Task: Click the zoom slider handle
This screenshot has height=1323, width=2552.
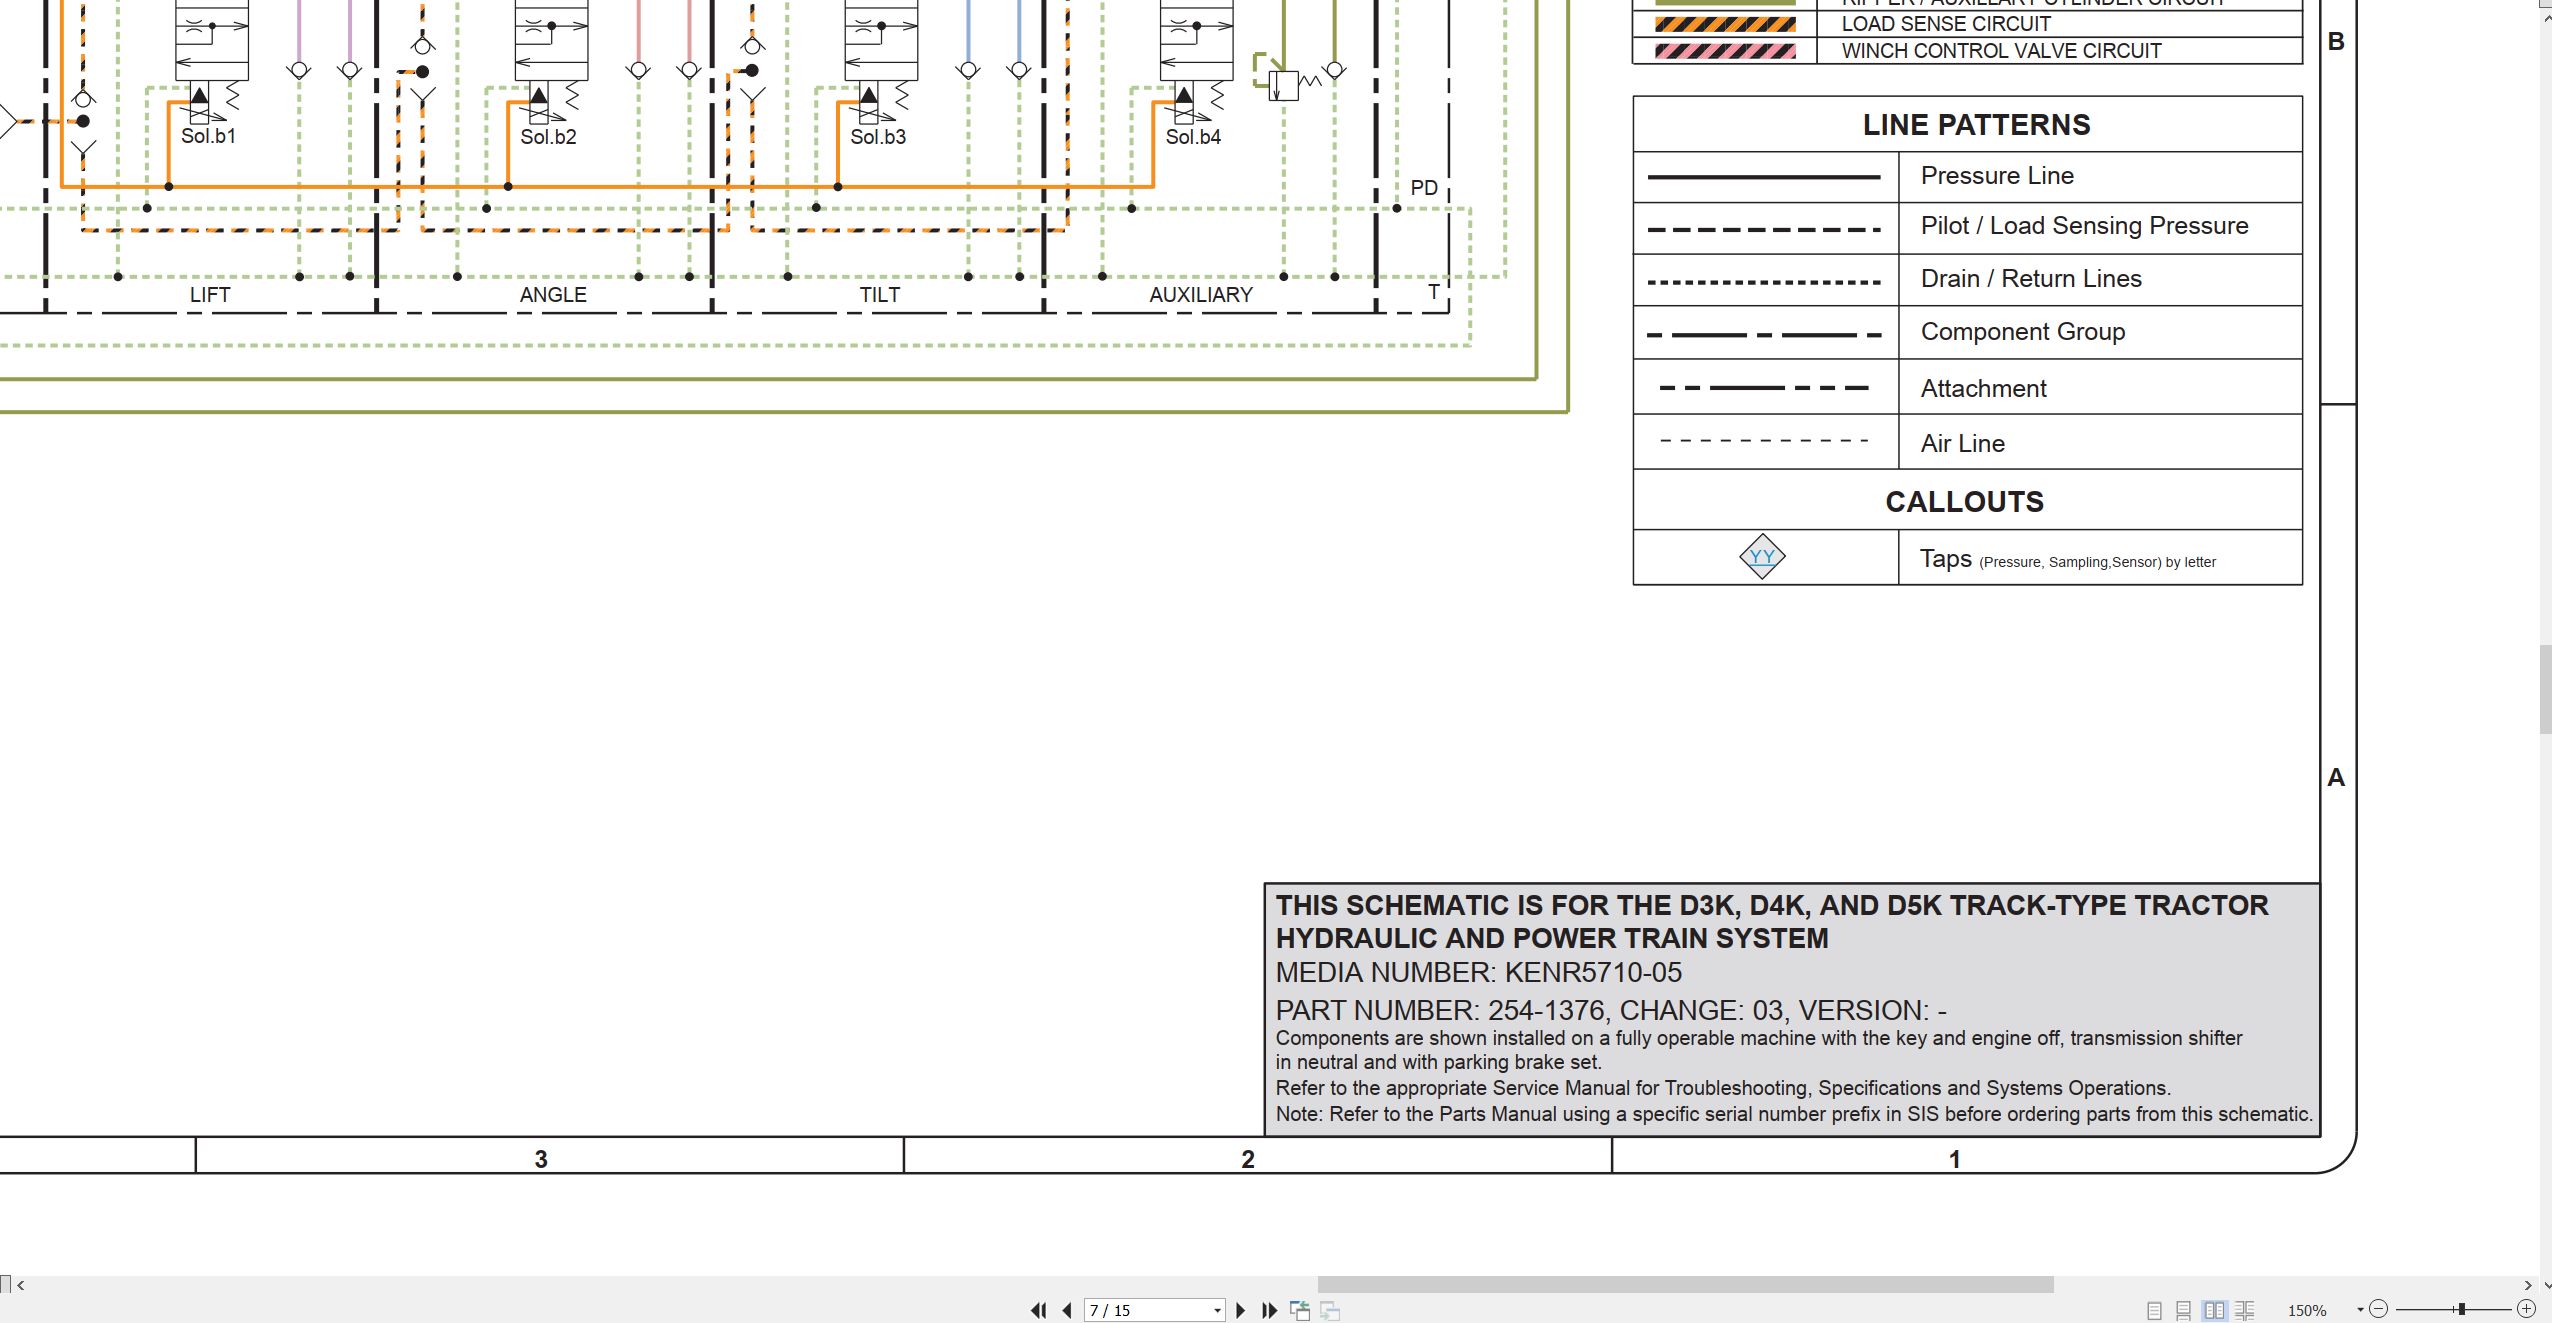Action: 2461,1309
